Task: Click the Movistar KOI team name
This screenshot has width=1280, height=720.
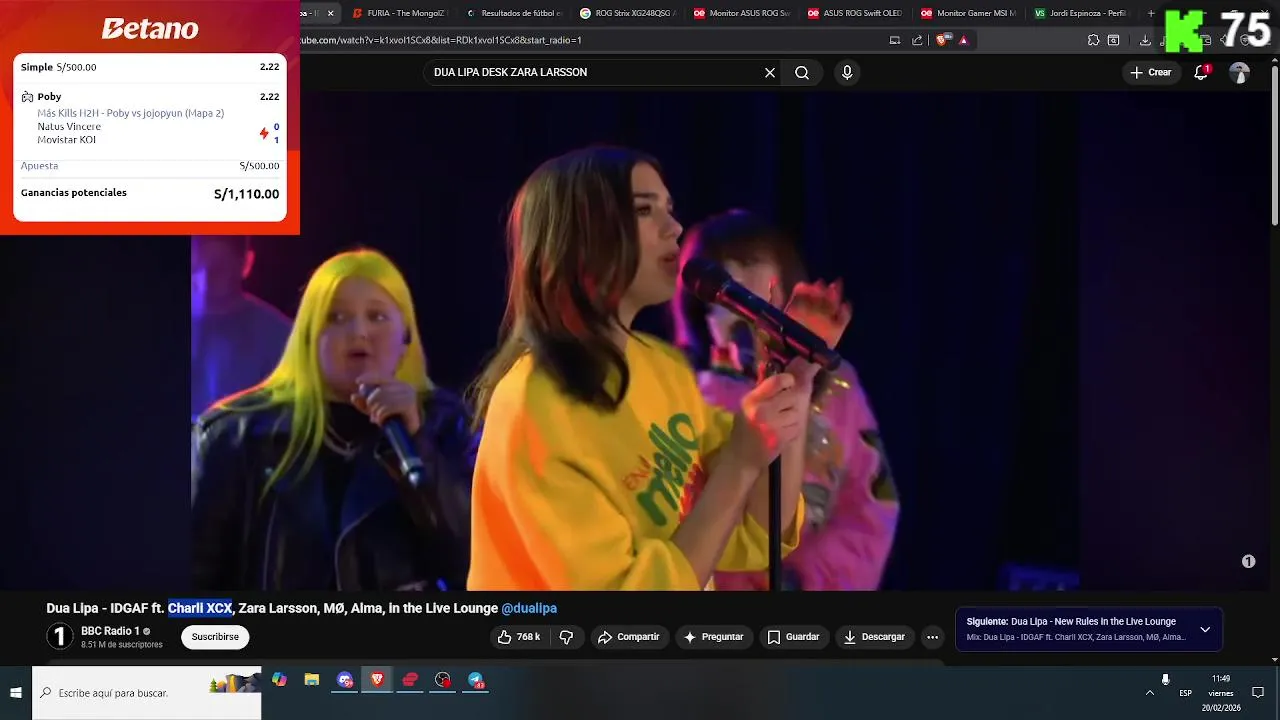Action: coord(66,139)
